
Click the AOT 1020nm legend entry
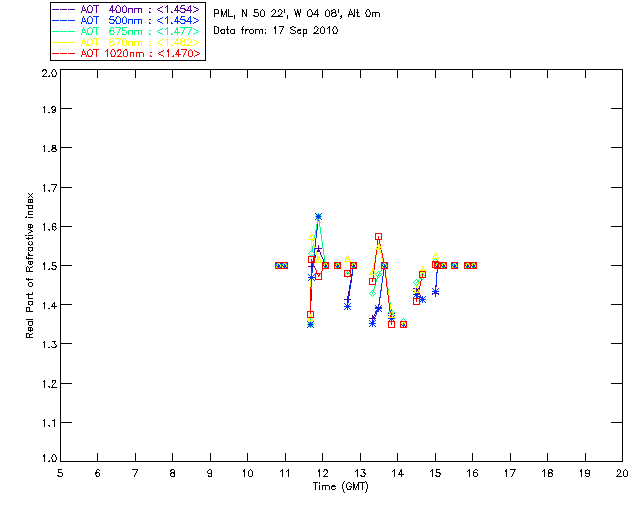pos(126,53)
